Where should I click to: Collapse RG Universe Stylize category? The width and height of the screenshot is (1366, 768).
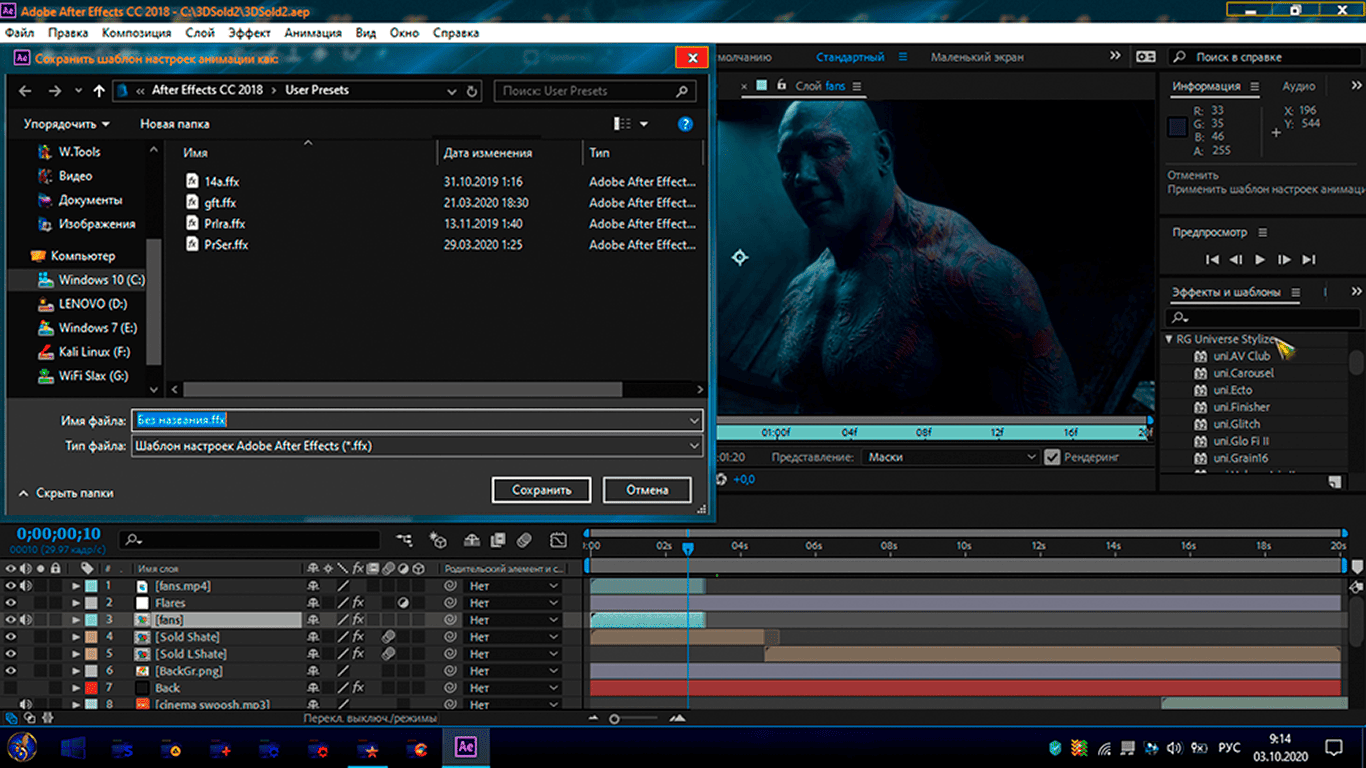tap(1169, 339)
